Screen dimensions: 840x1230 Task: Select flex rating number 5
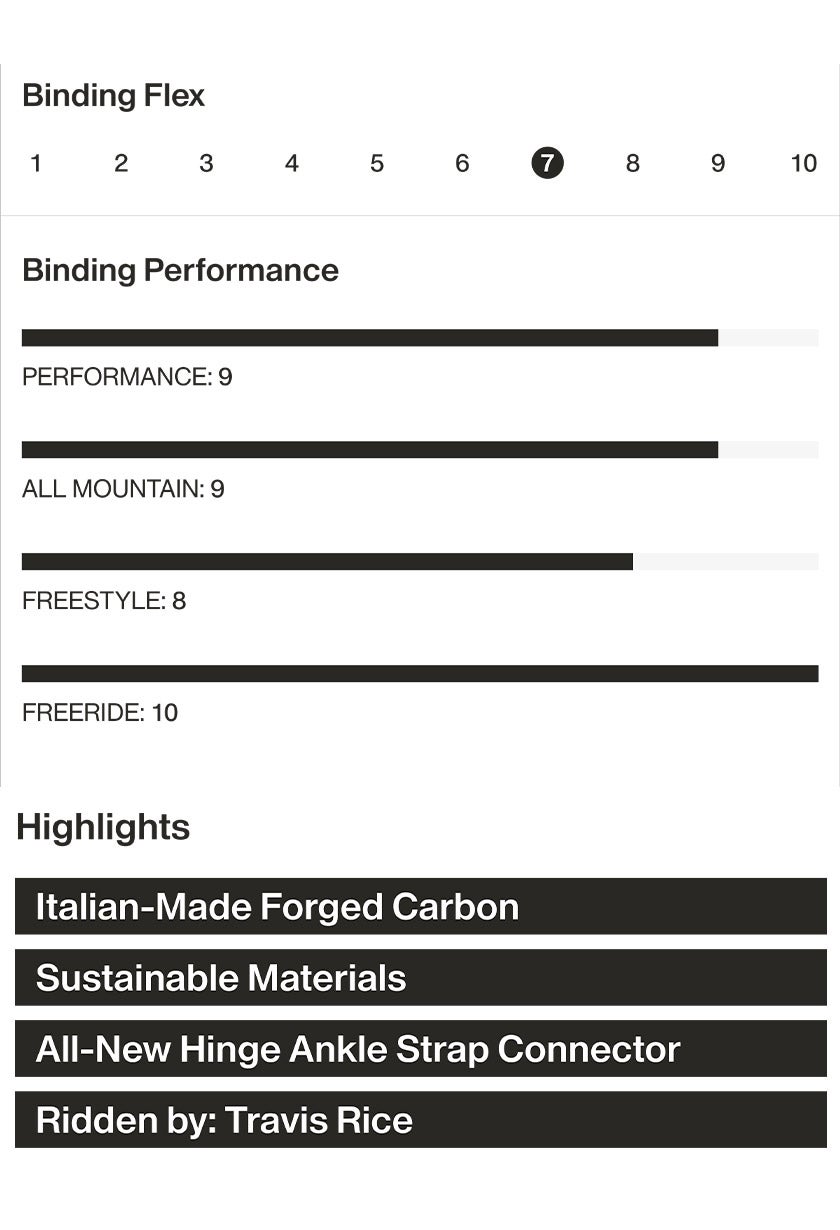pyautogui.click(x=377, y=163)
